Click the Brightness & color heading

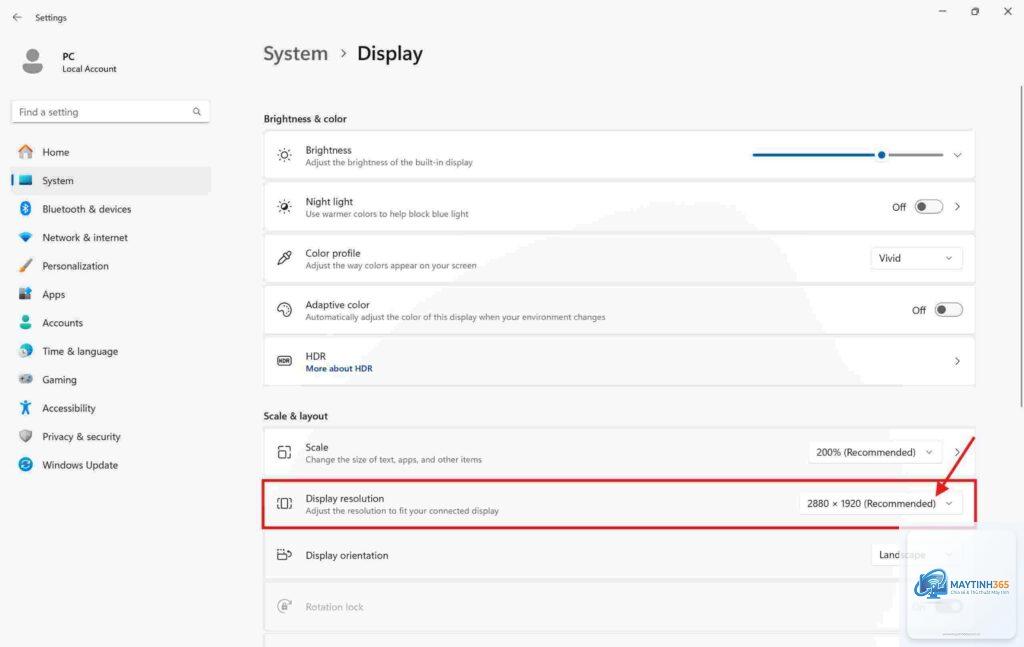point(305,119)
